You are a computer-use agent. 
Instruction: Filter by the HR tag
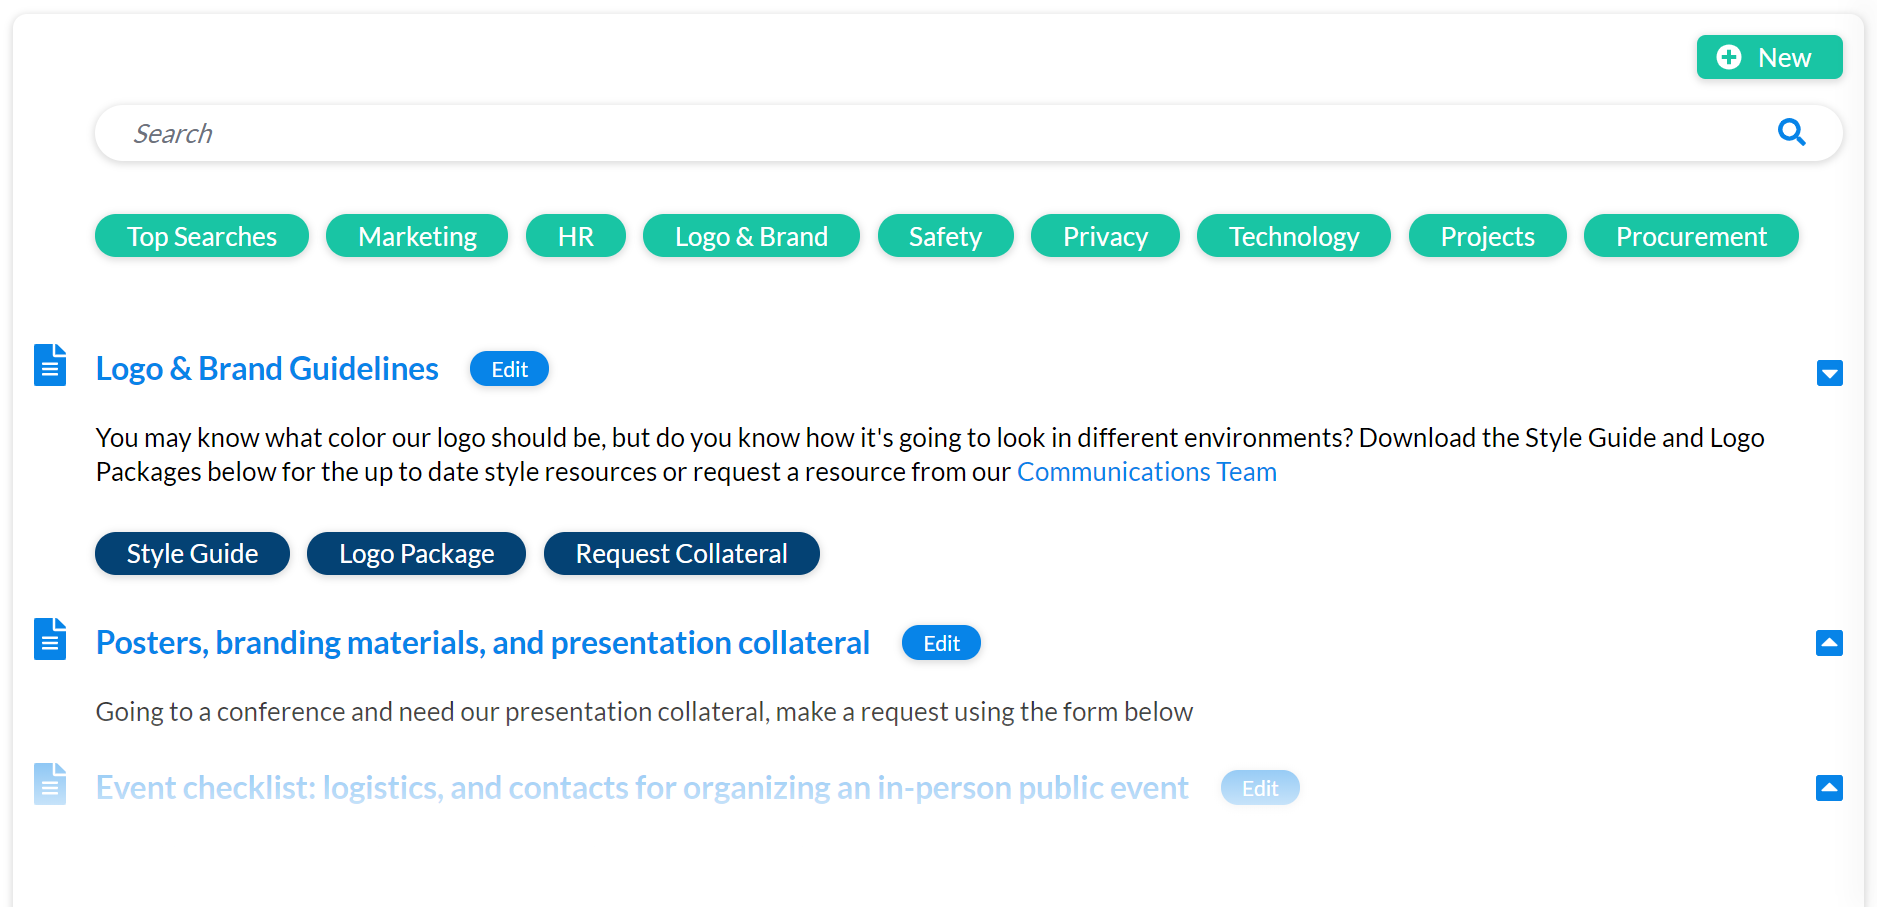click(x=576, y=236)
